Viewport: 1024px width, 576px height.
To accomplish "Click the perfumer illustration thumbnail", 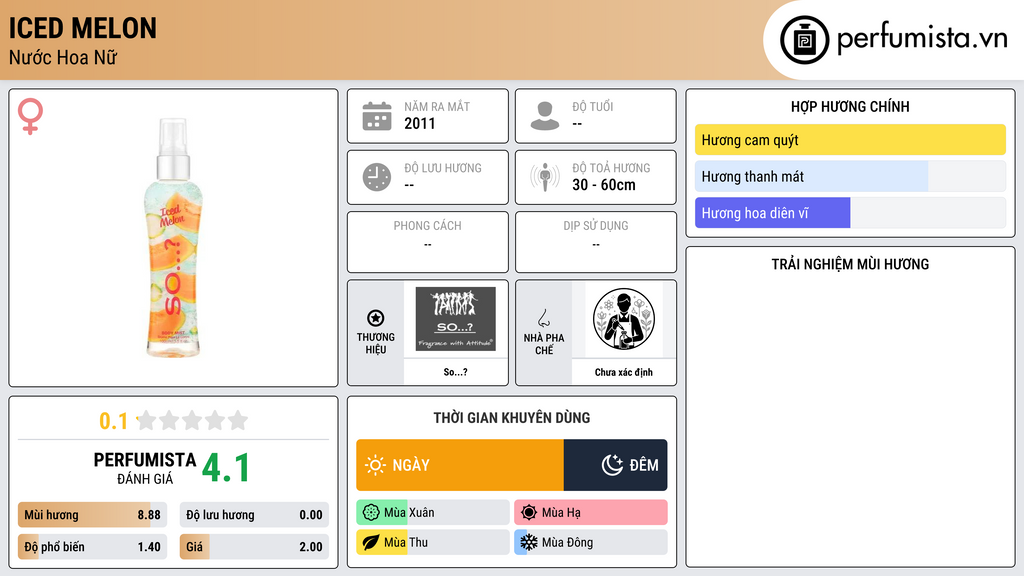I will [624, 319].
